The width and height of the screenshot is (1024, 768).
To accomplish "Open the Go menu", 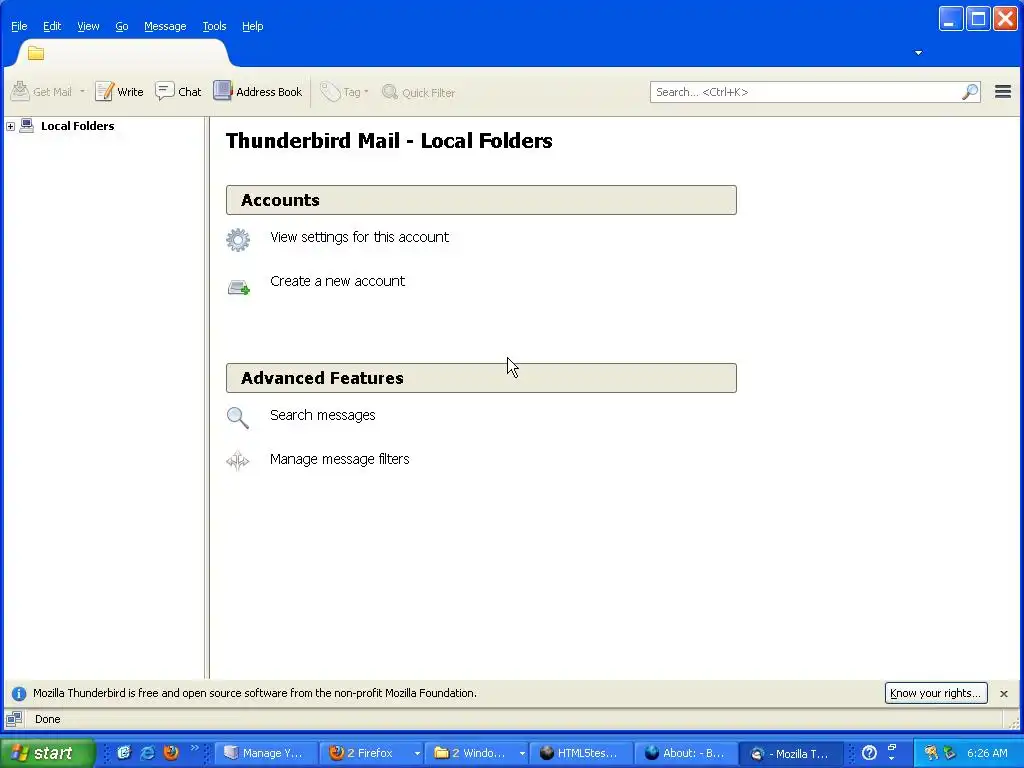I will (121, 26).
